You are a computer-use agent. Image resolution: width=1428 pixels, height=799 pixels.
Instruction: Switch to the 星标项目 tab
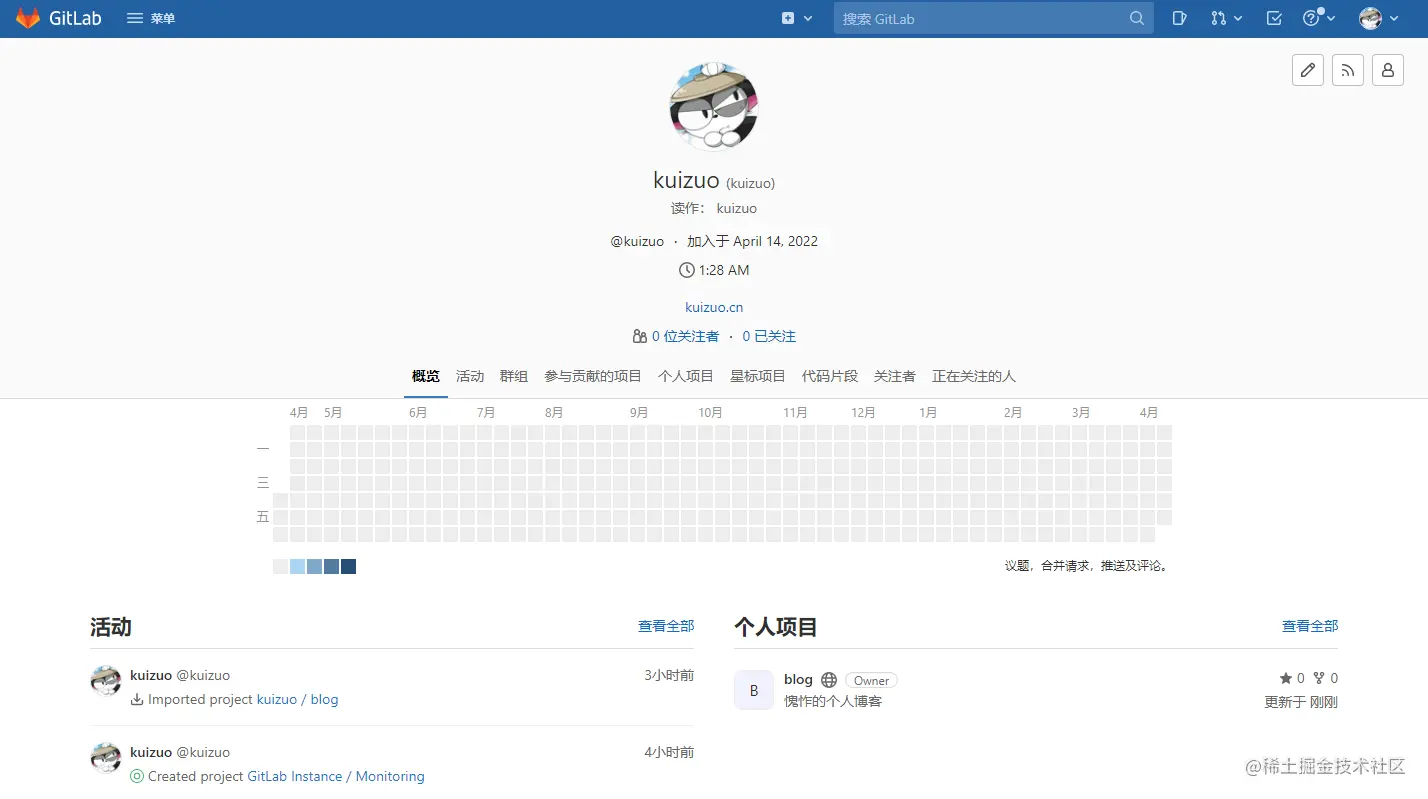point(757,376)
